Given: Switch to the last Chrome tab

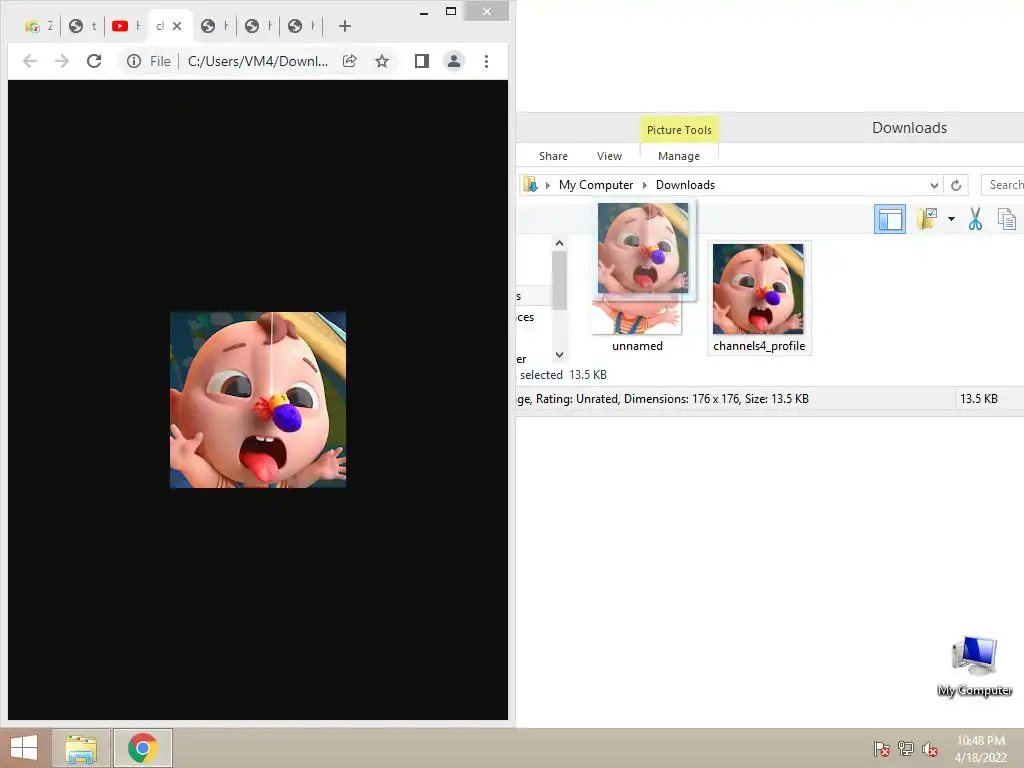Looking at the screenshot, I should 302,26.
